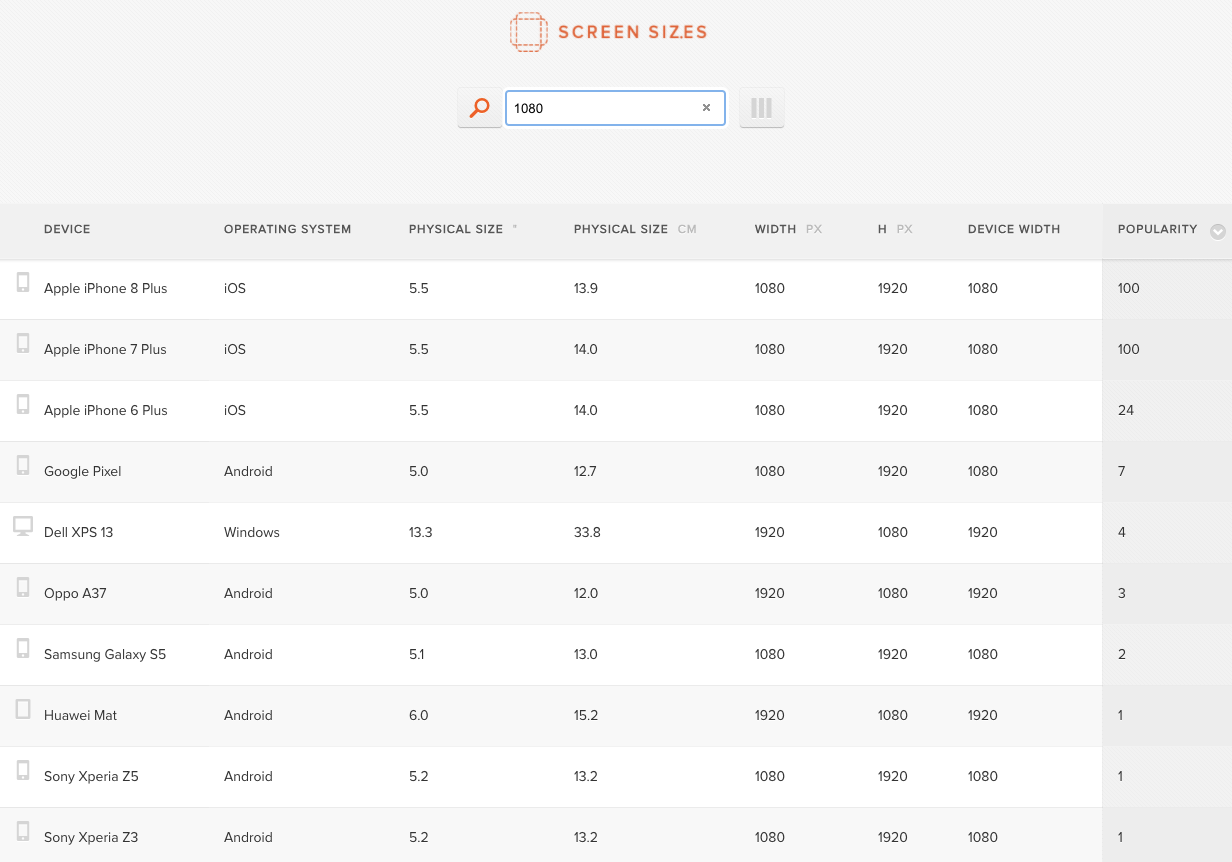Sort by Popularity column header
The image size is (1232, 862).
click(x=1157, y=229)
